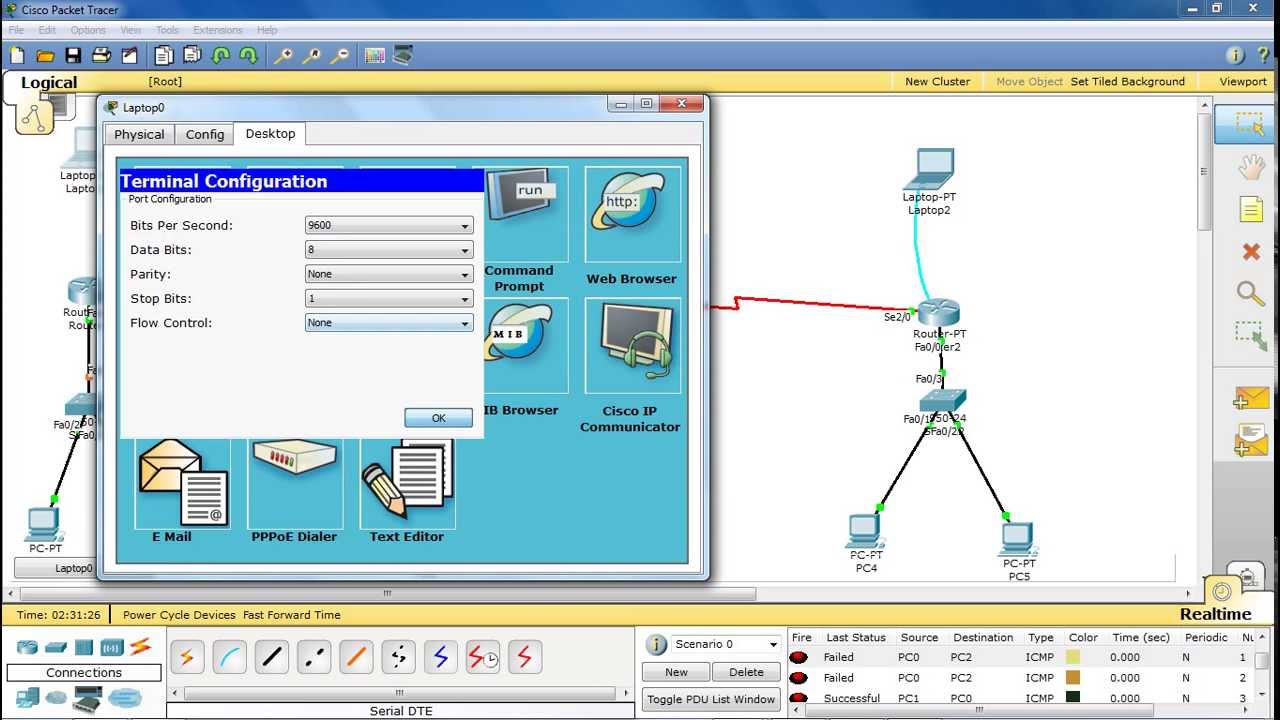Switch to the Physical tab
Screen dimensions: 1280x720
pyautogui.click(x=139, y=134)
